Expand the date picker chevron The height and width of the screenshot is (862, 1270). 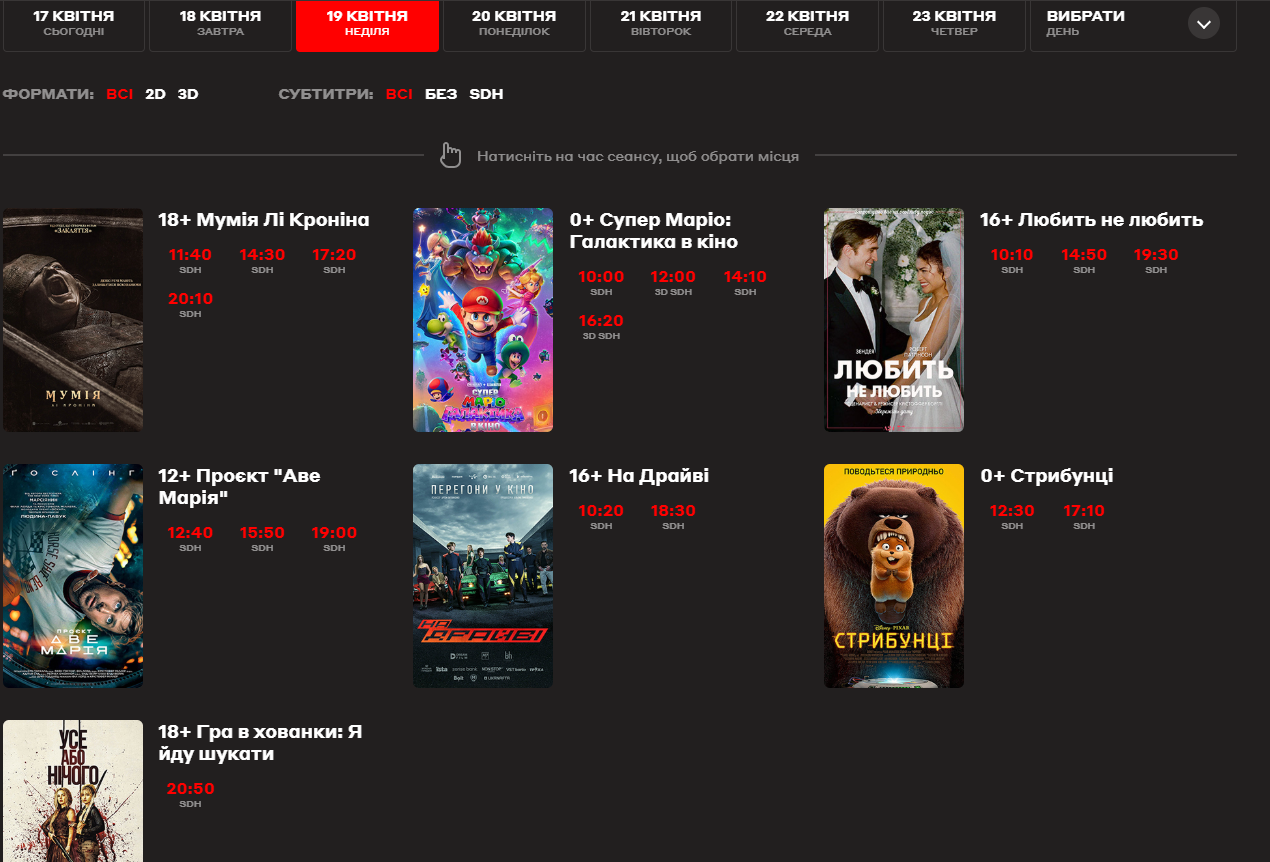tap(1203, 24)
